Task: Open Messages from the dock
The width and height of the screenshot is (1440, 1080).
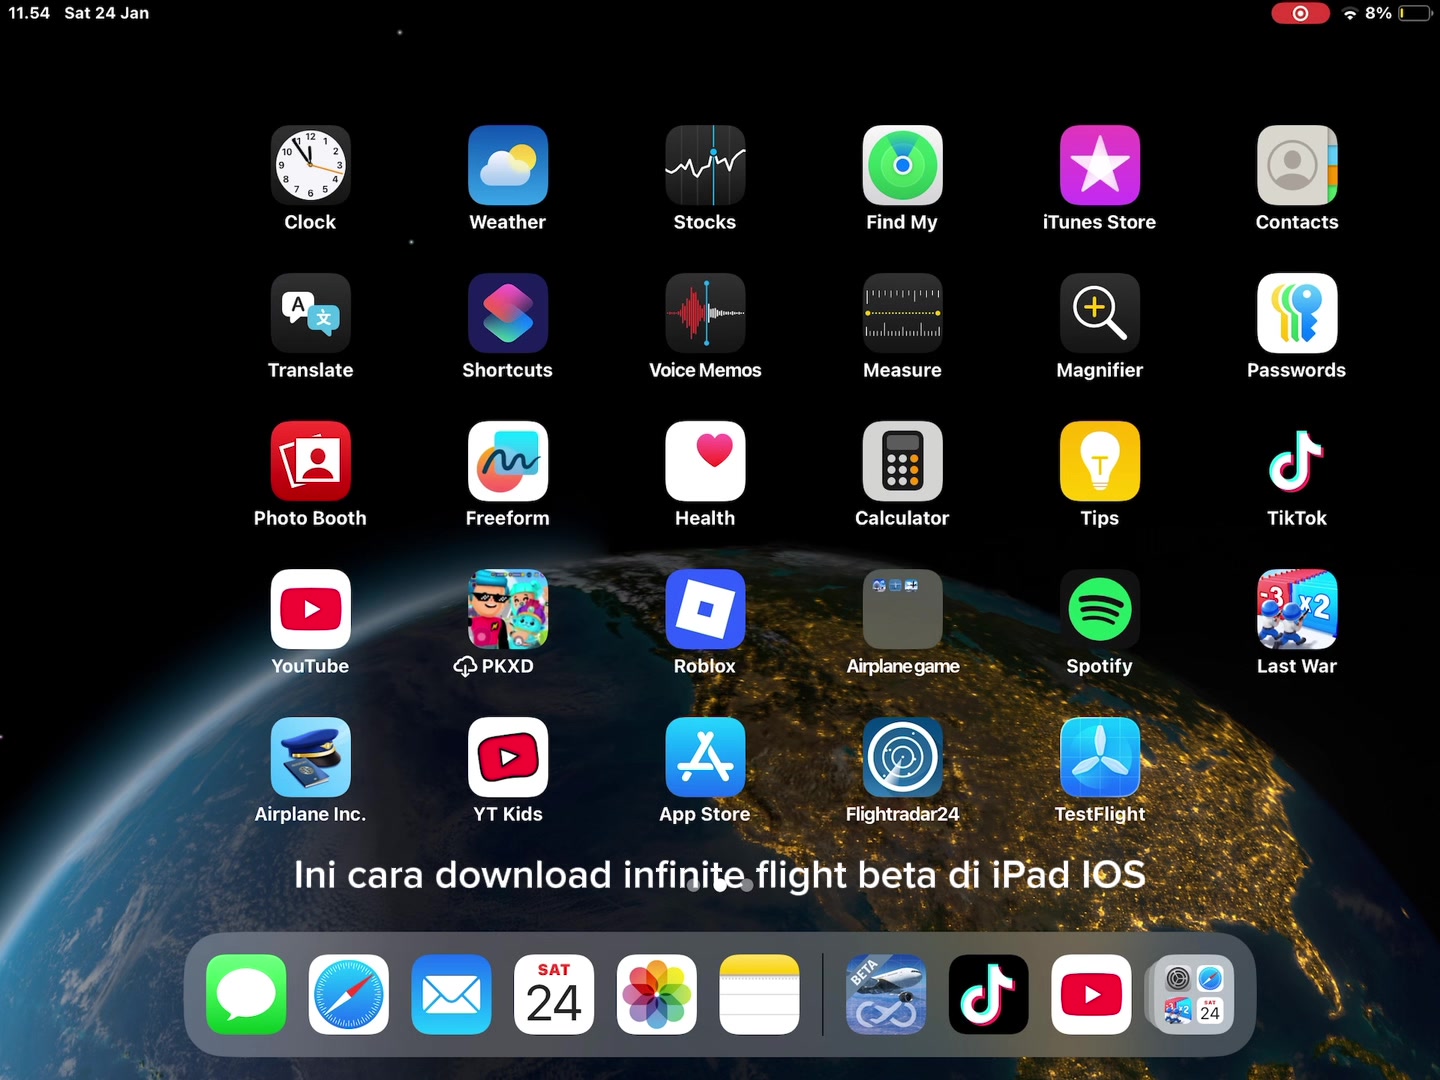Action: tap(246, 994)
